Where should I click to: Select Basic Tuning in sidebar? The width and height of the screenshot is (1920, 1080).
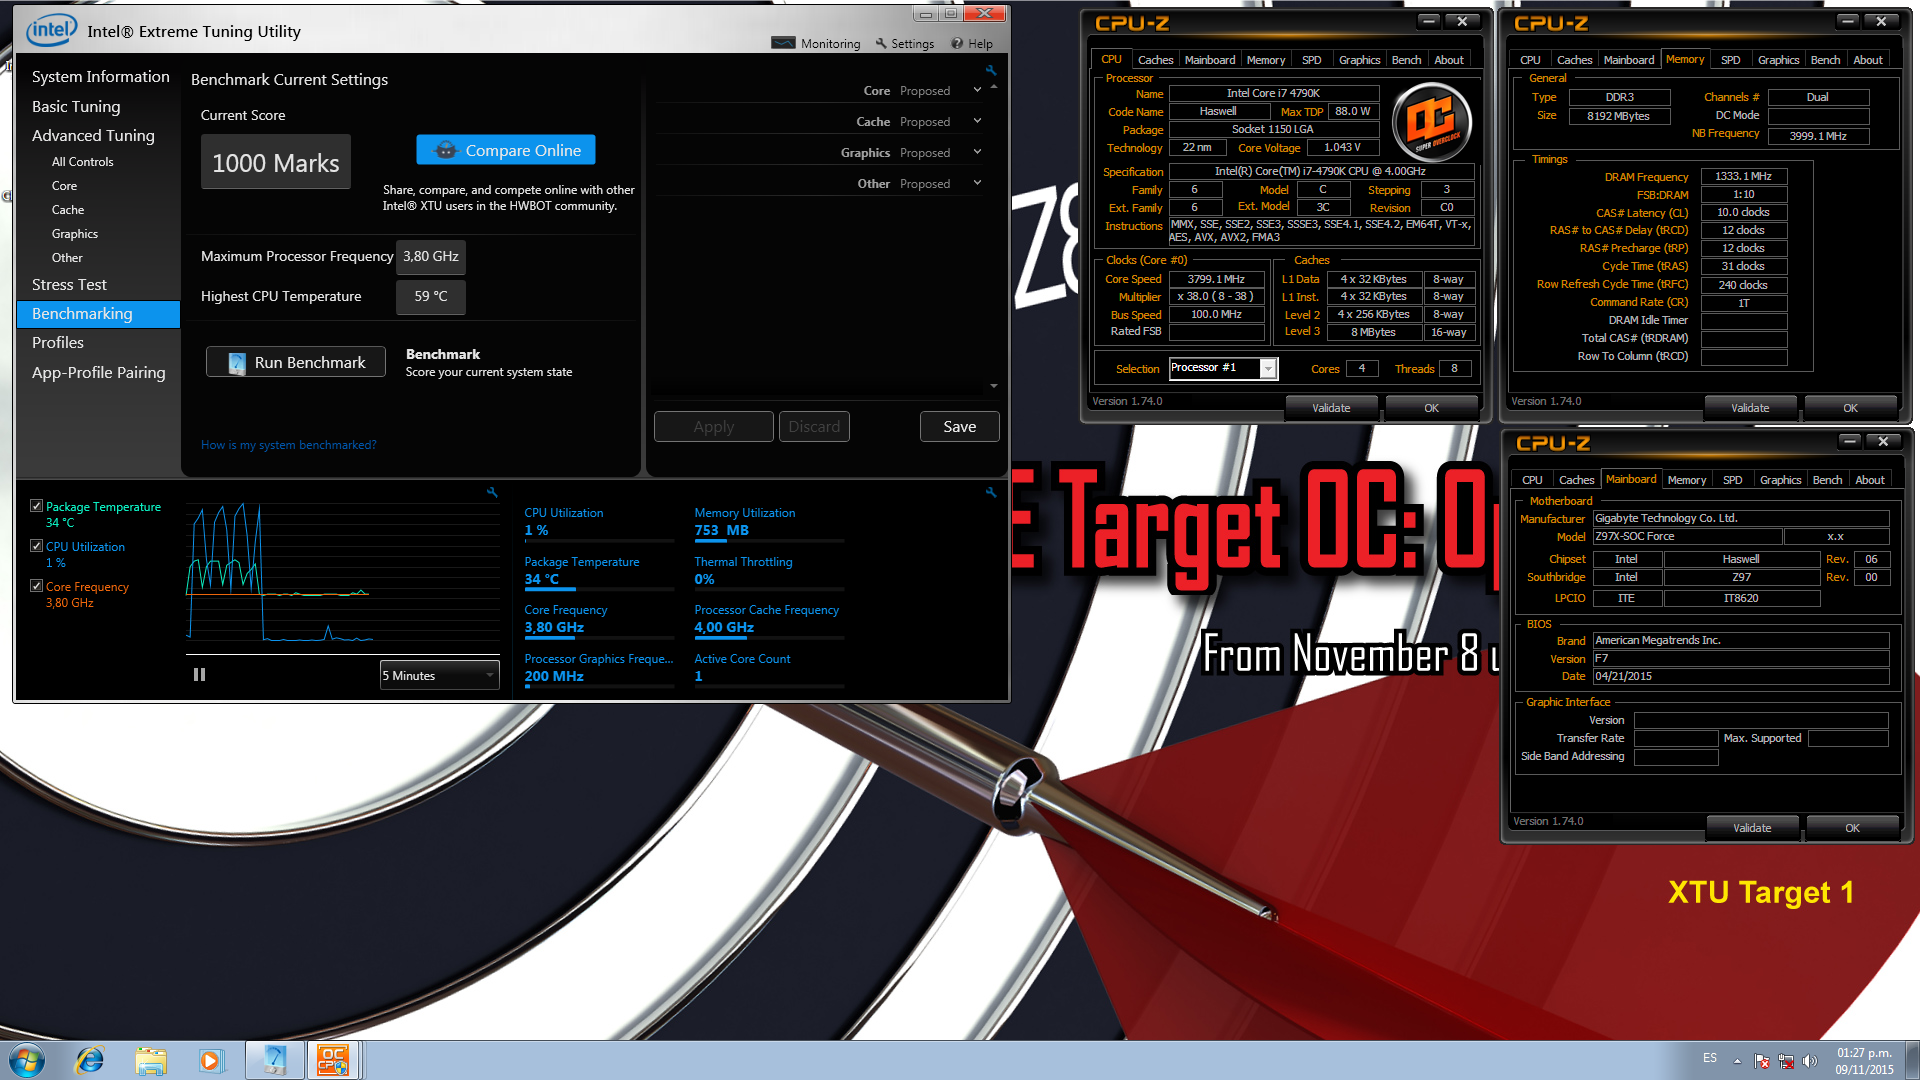pos(76,106)
